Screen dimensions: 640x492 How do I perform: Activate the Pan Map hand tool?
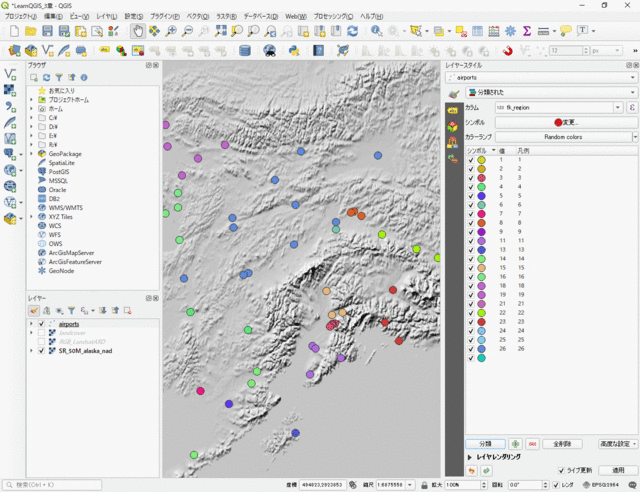138,31
